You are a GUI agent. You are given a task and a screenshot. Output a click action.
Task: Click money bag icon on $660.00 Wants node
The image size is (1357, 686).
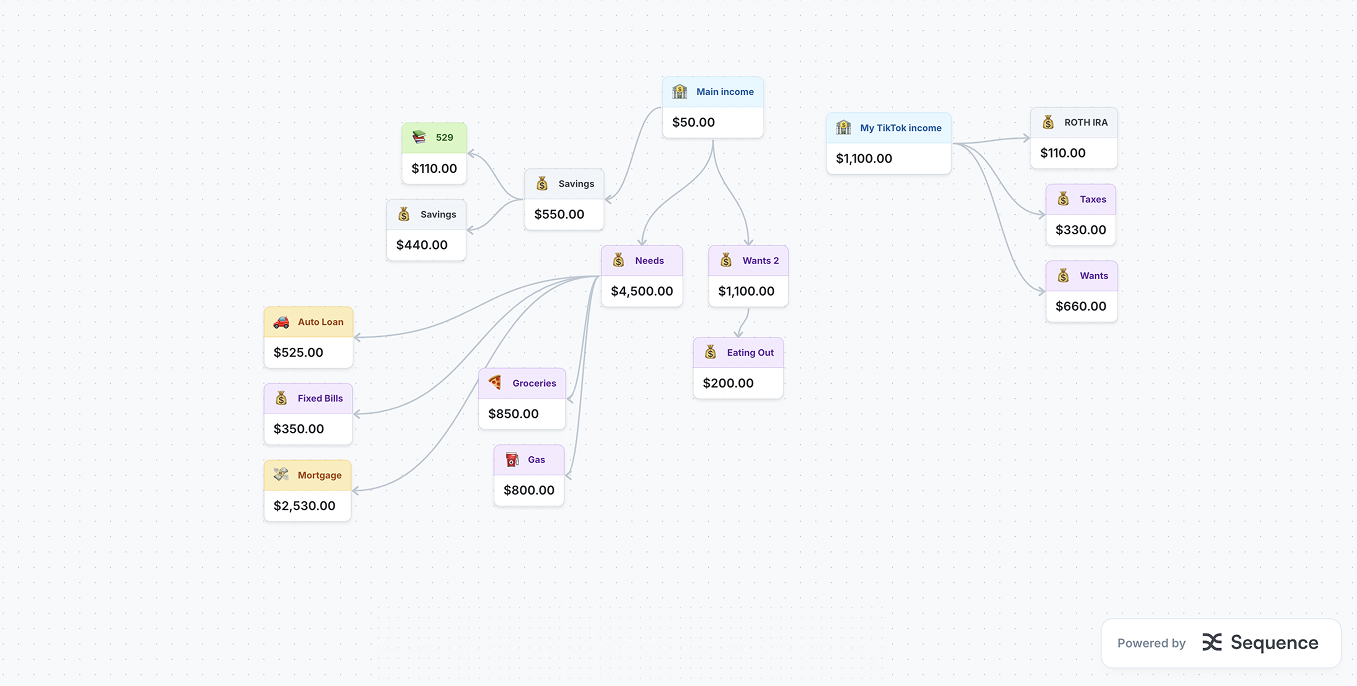(x=1063, y=276)
